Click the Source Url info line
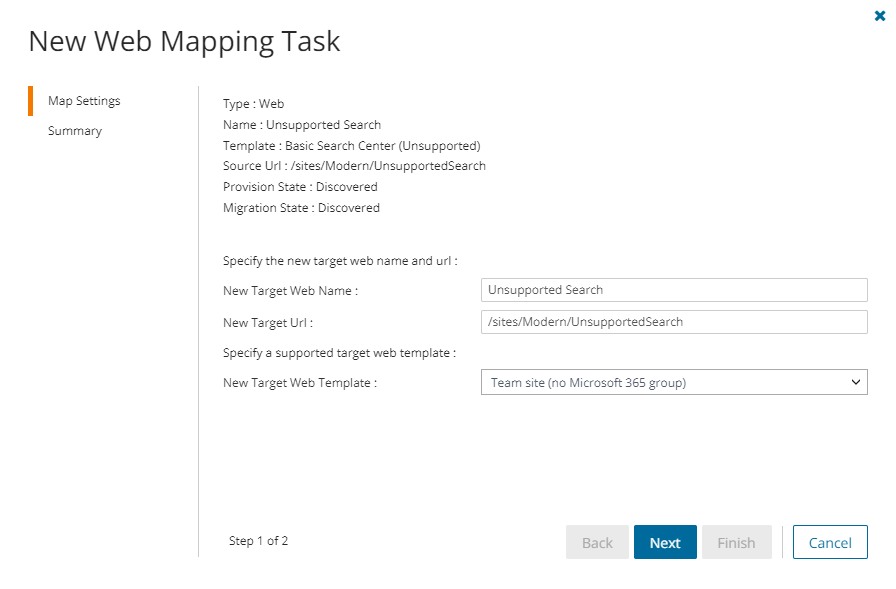 (354, 166)
